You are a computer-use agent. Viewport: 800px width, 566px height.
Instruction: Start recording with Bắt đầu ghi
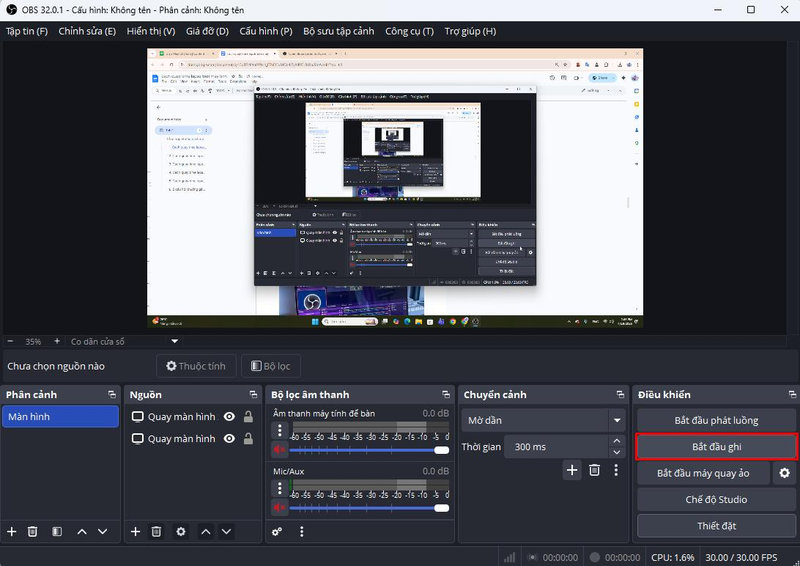coord(716,447)
